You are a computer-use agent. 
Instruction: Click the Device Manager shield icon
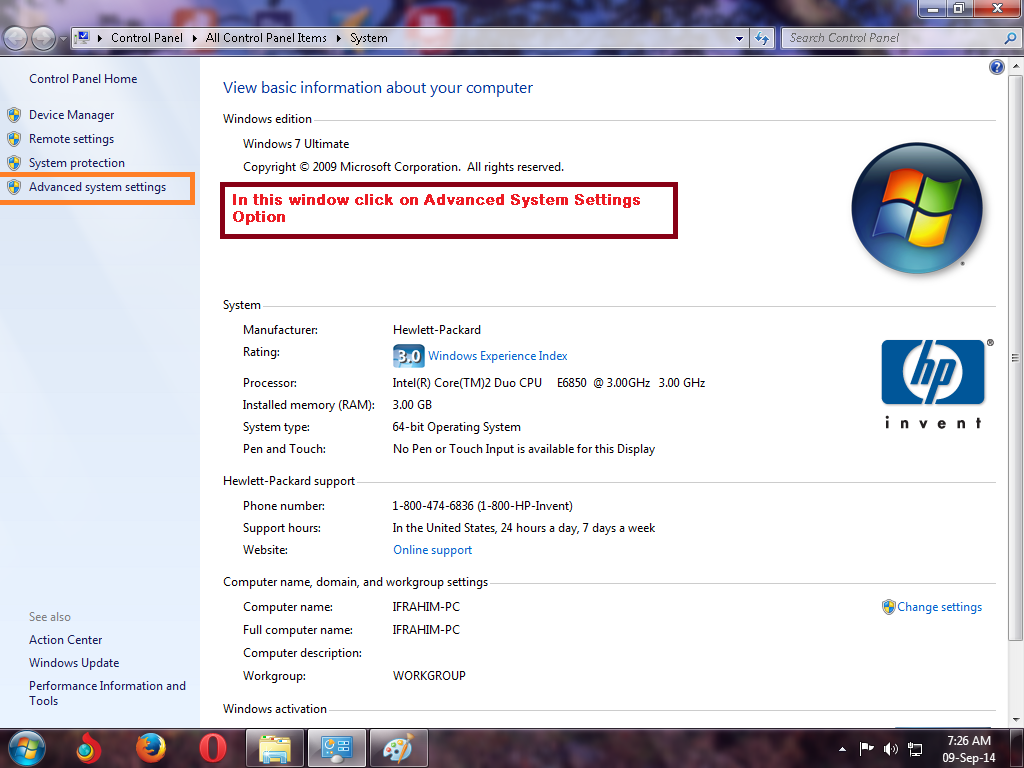(x=14, y=115)
